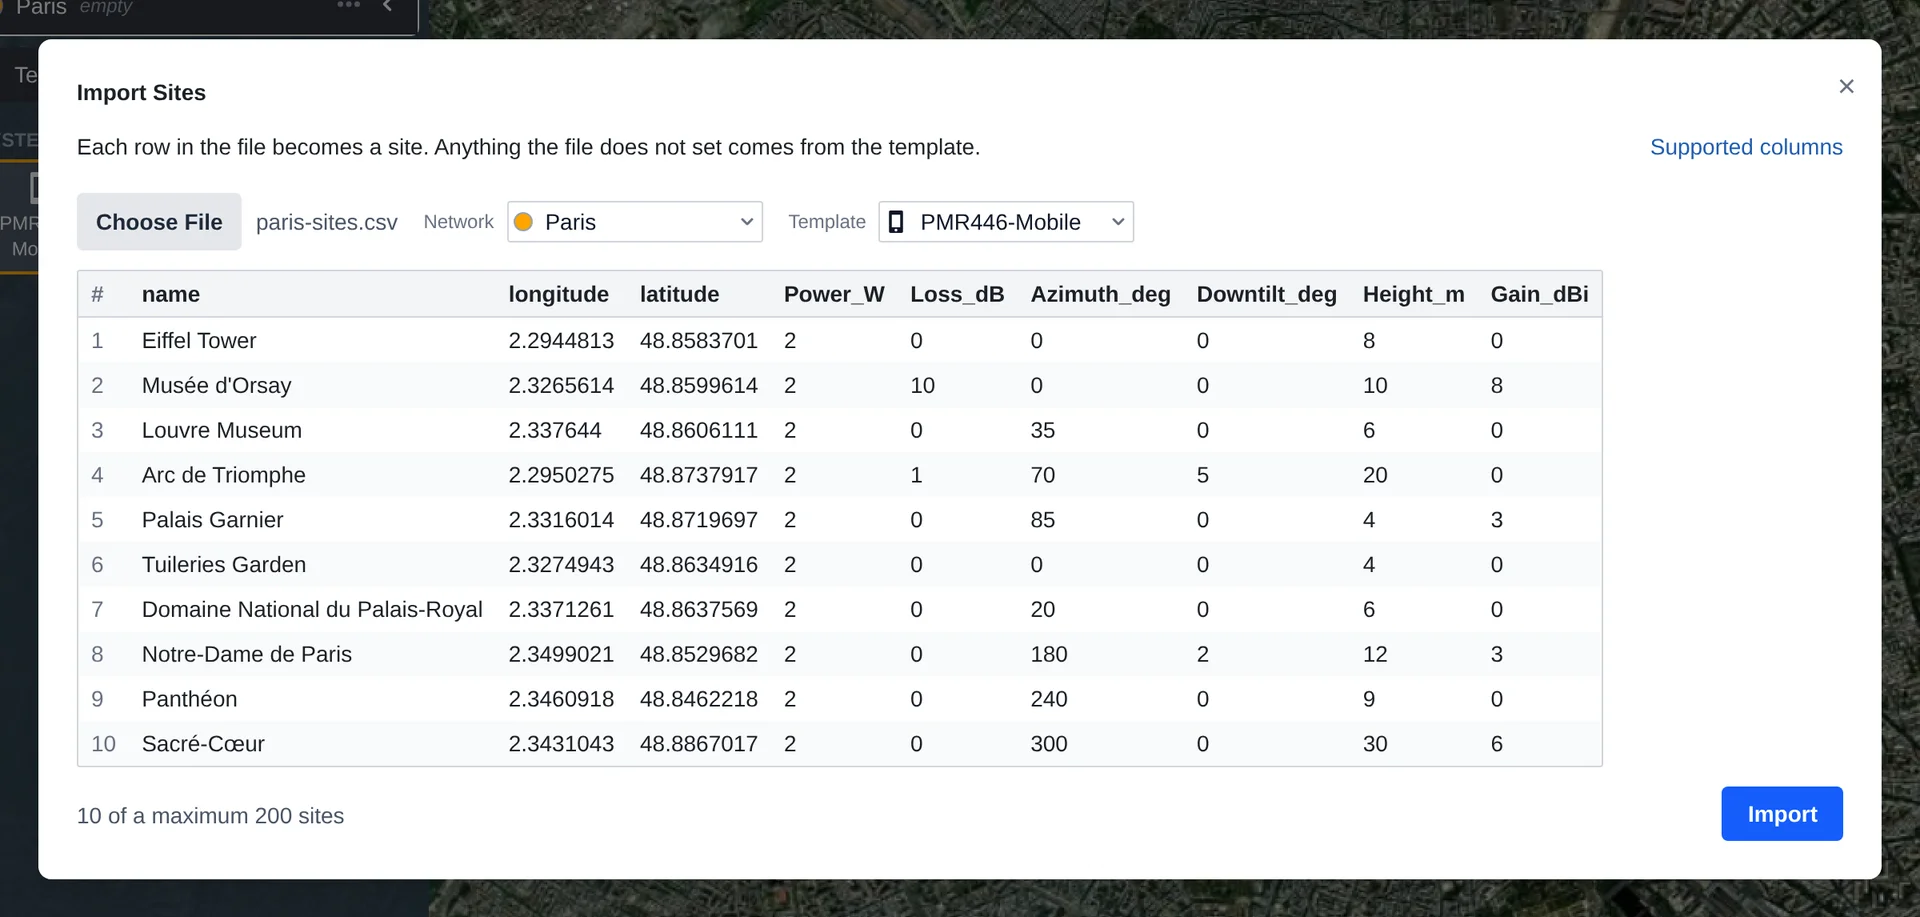Close the Import Sites dialog
Image resolution: width=1920 pixels, height=917 pixels.
coord(1846,87)
